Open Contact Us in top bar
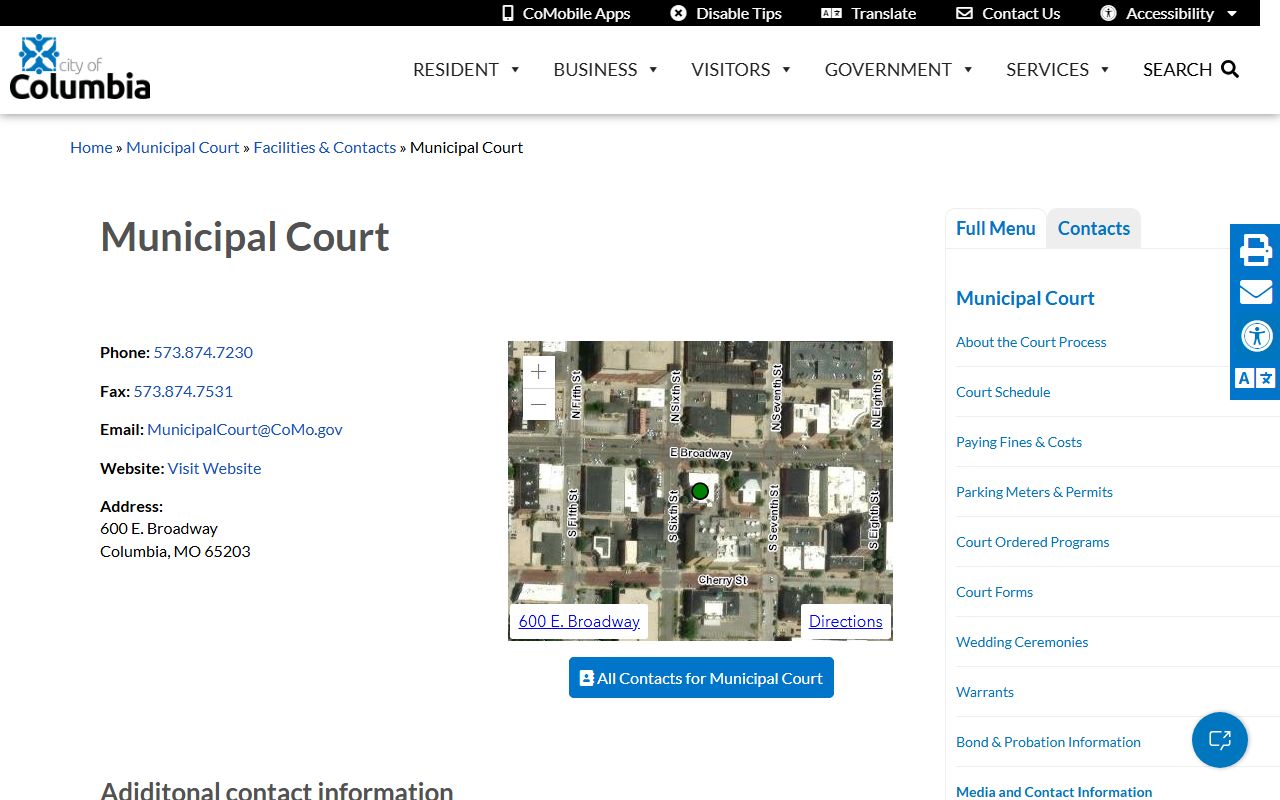 [x=1008, y=13]
